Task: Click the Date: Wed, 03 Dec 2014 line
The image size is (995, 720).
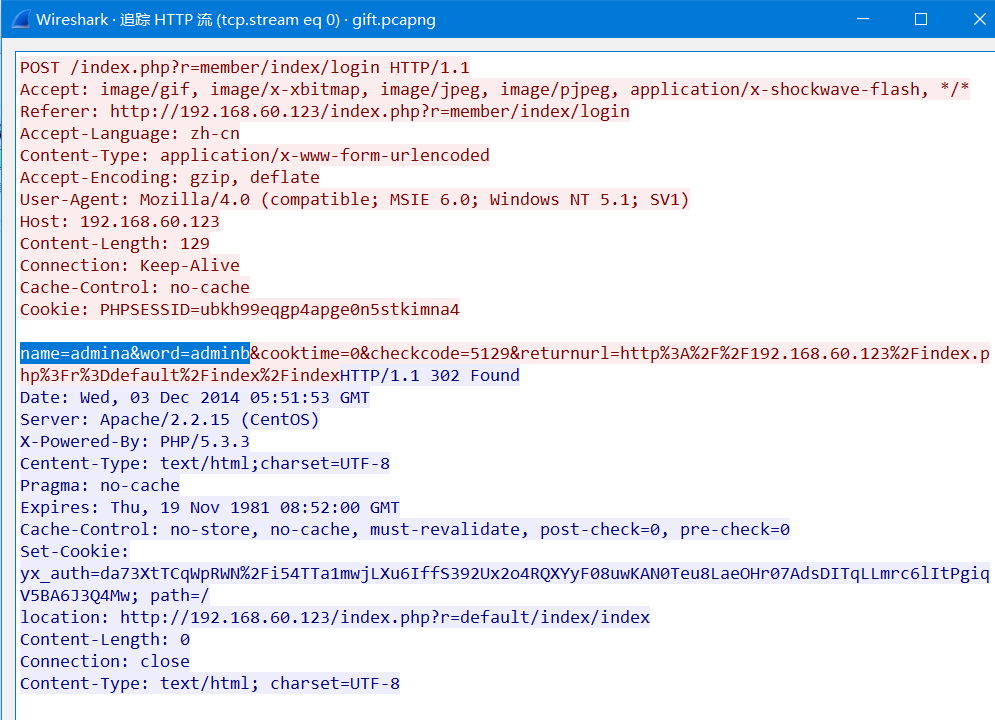Action: pos(195,398)
